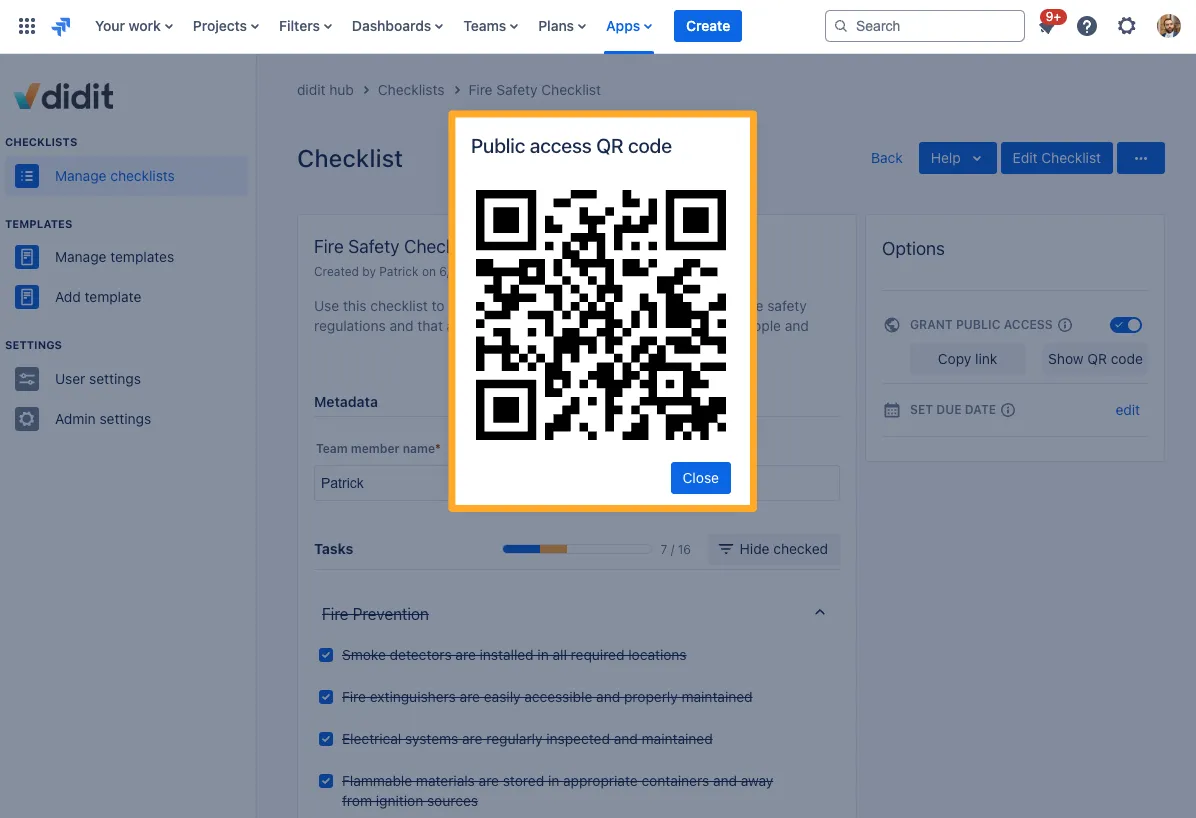This screenshot has height=818, width=1196.
Task: Click the Create button
Action: pyautogui.click(x=708, y=26)
